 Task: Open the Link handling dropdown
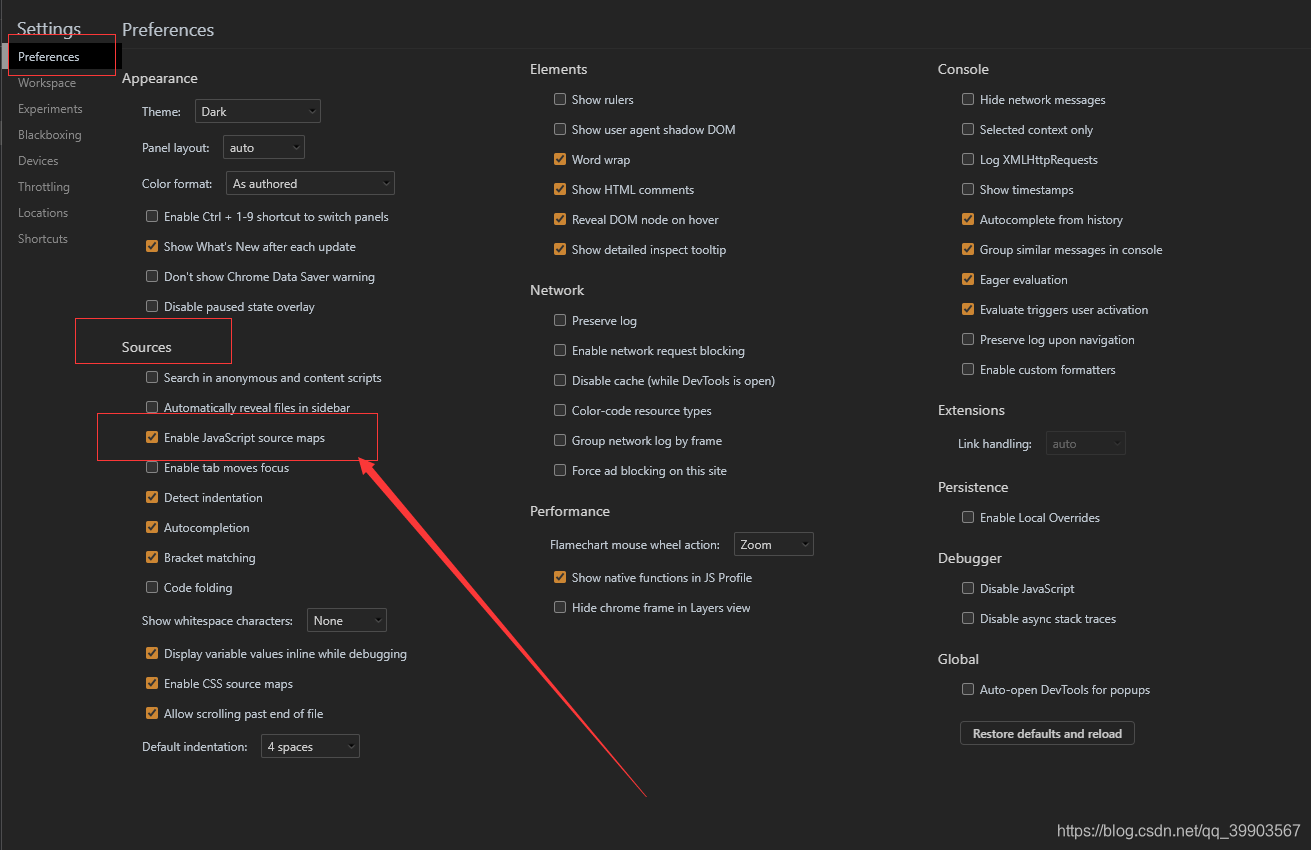click(1086, 443)
